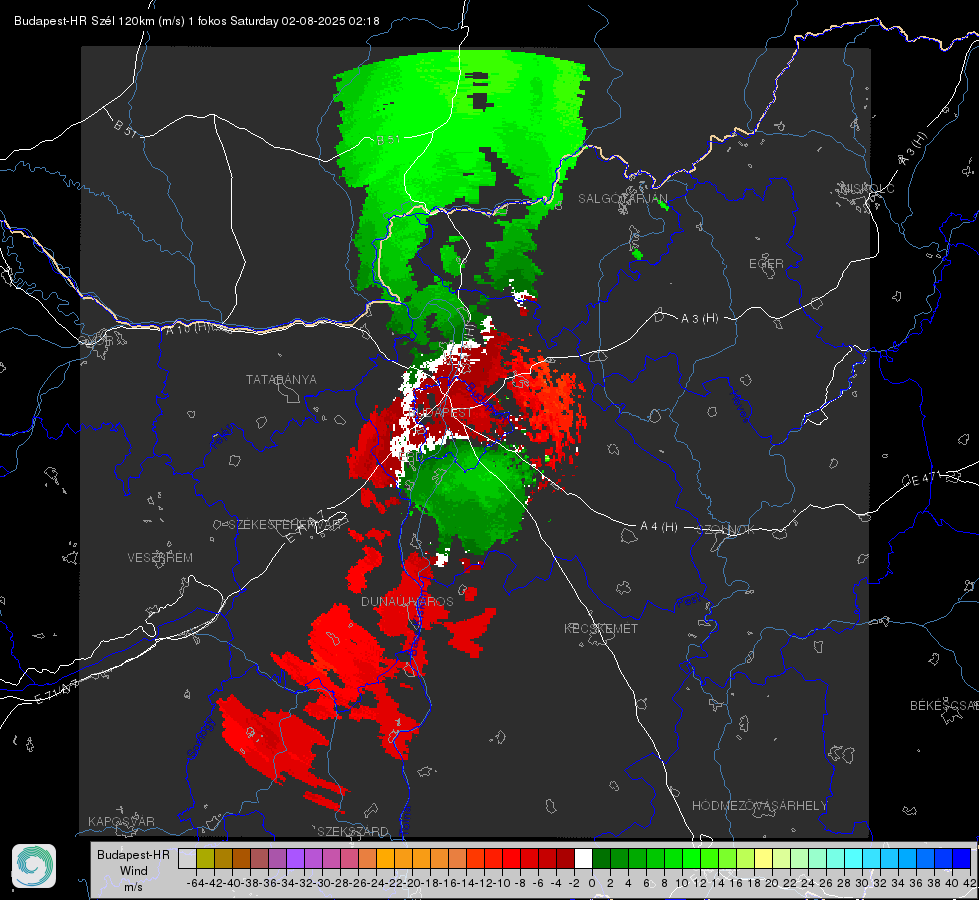
Task: Click the swirl logo icon beside the legend
Action: pos(34,866)
